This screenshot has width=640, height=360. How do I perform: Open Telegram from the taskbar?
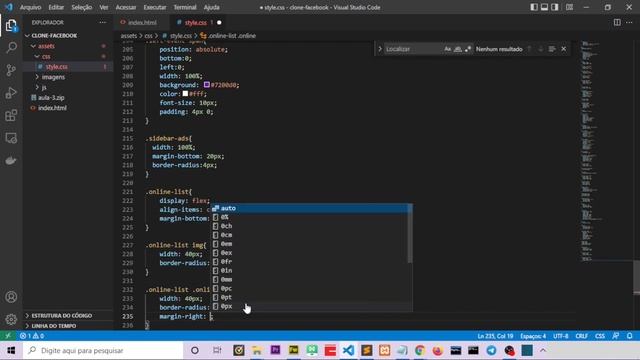click(491, 350)
